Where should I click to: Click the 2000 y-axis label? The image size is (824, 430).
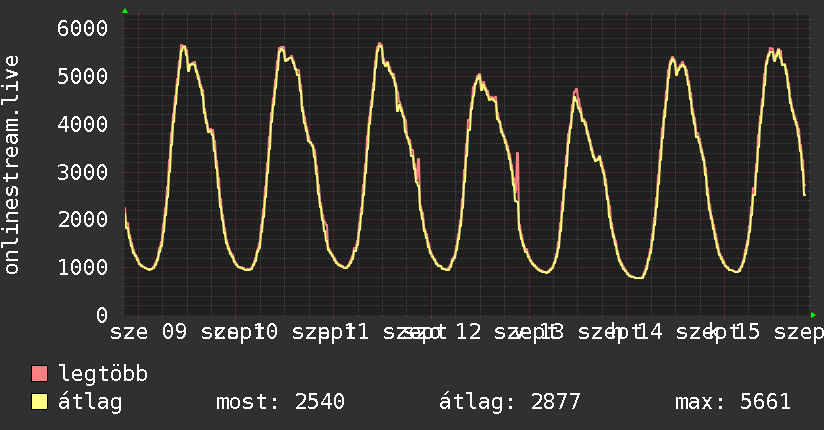click(83, 219)
